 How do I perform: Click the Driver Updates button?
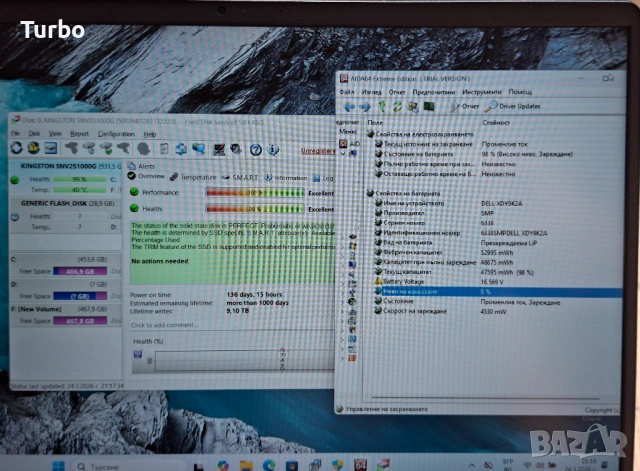pos(513,107)
